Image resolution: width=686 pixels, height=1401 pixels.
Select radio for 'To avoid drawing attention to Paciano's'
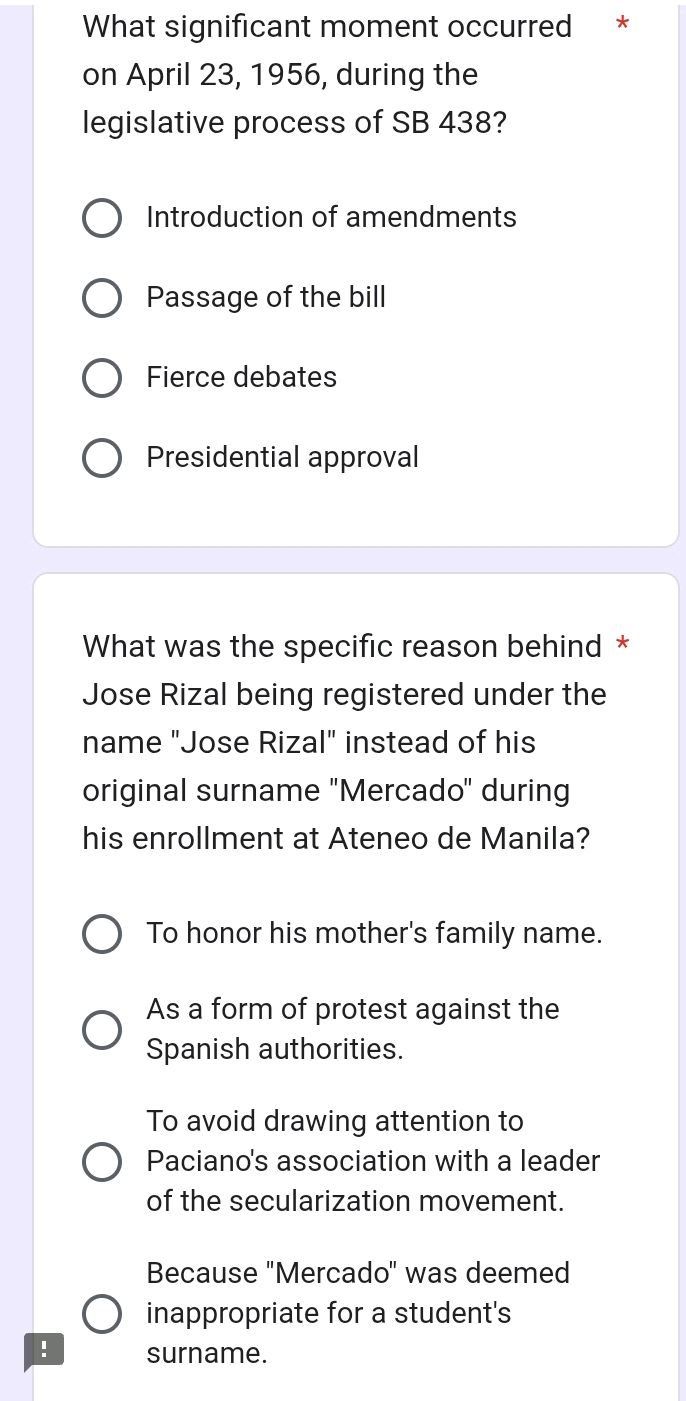click(x=101, y=1162)
